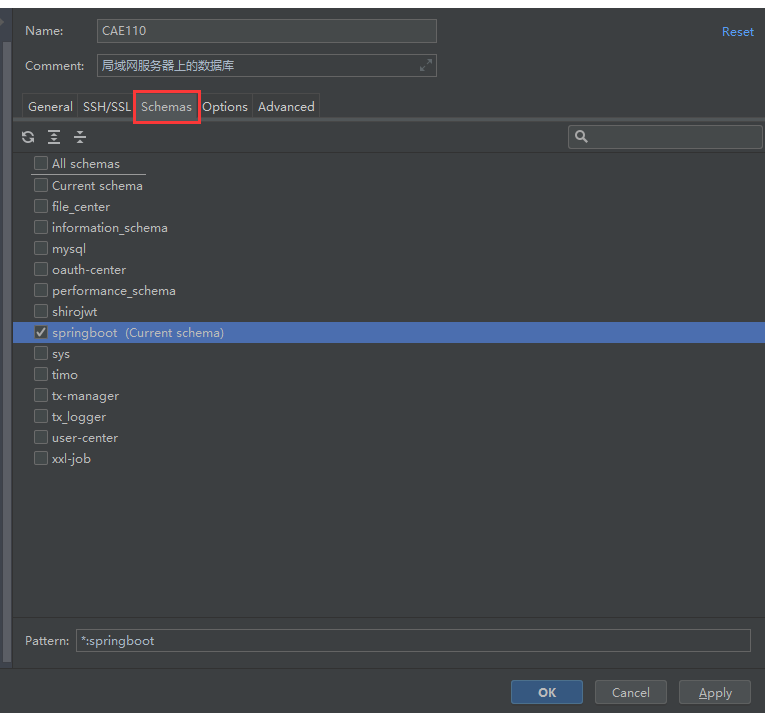Image resolution: width=765 pixels, height=713 pixels.
Task: Check the shirojwt schema checkbox
Action: [41, 311]
